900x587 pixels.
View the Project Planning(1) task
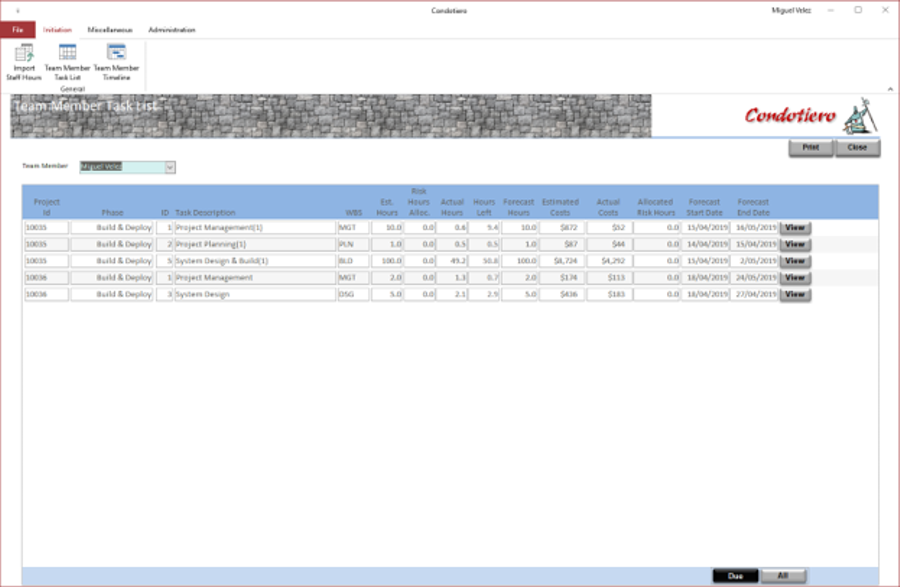pos(795,244)
